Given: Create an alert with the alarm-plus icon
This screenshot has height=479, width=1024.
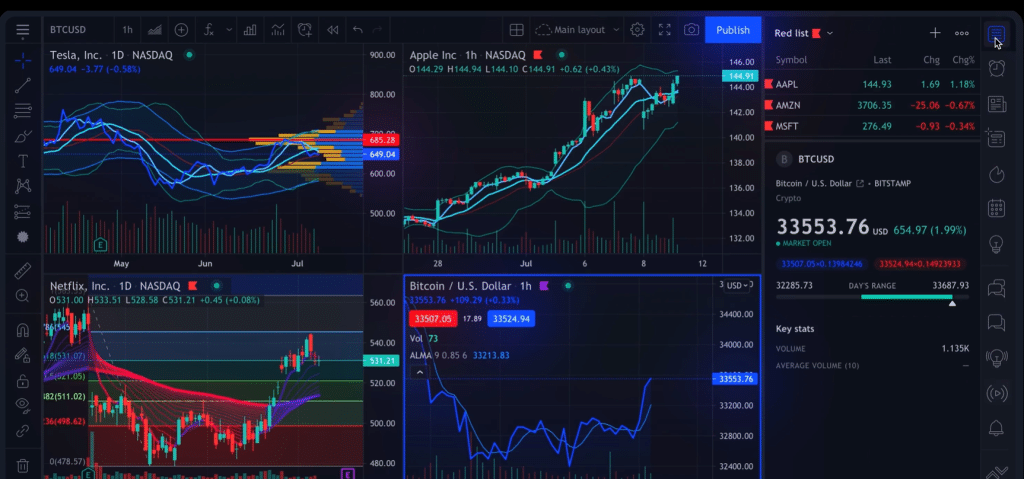Looking at the screenshot, I should (305, 30).
